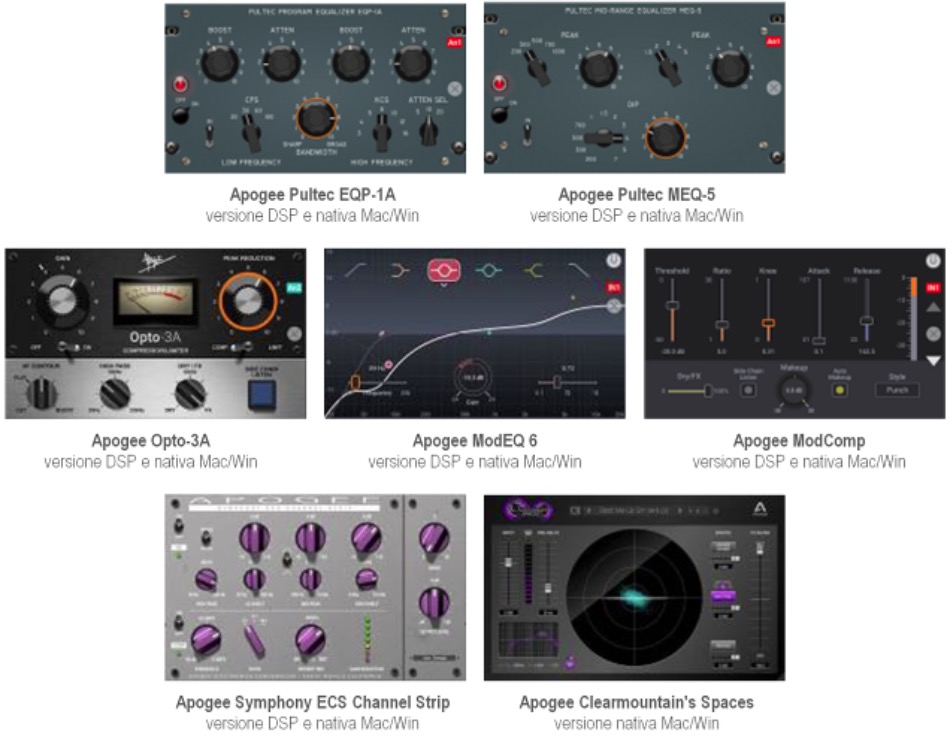Click the blue Side Chain Listen button on Opto-3A
Screen dimensions: 950x750
pyautogui.click(x=262, y=395)
